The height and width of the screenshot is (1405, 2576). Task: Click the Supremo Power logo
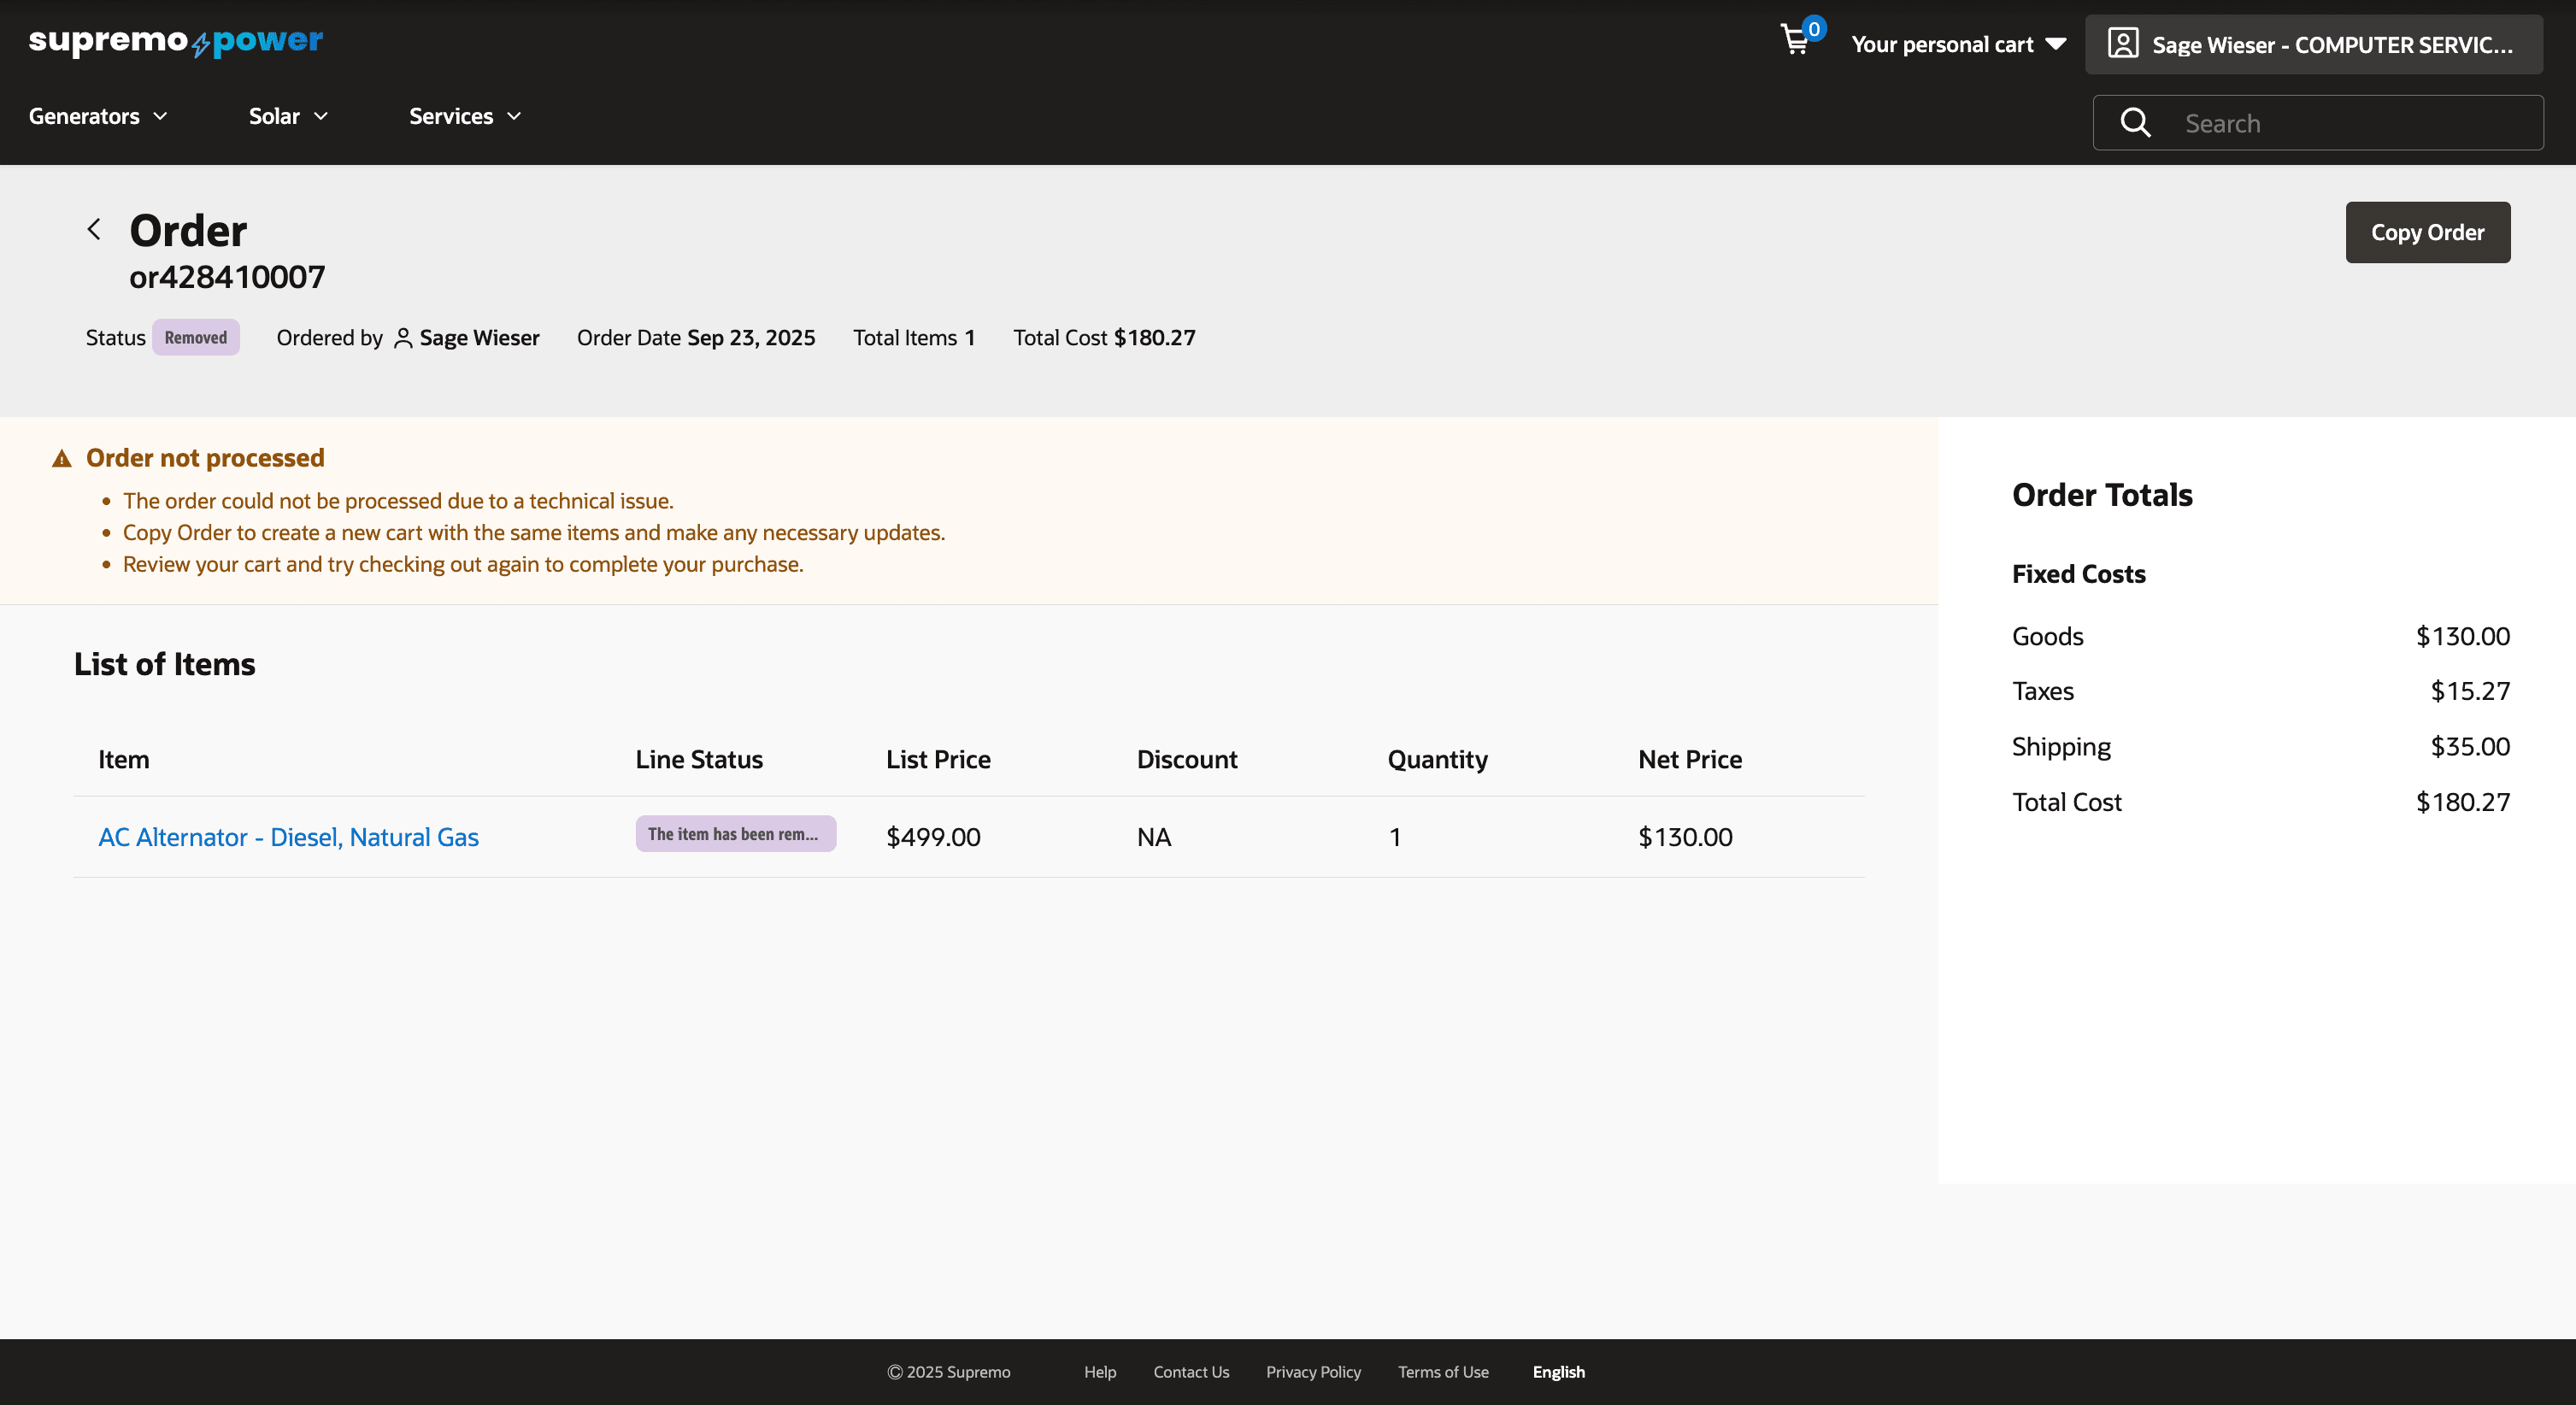[176, 41]
